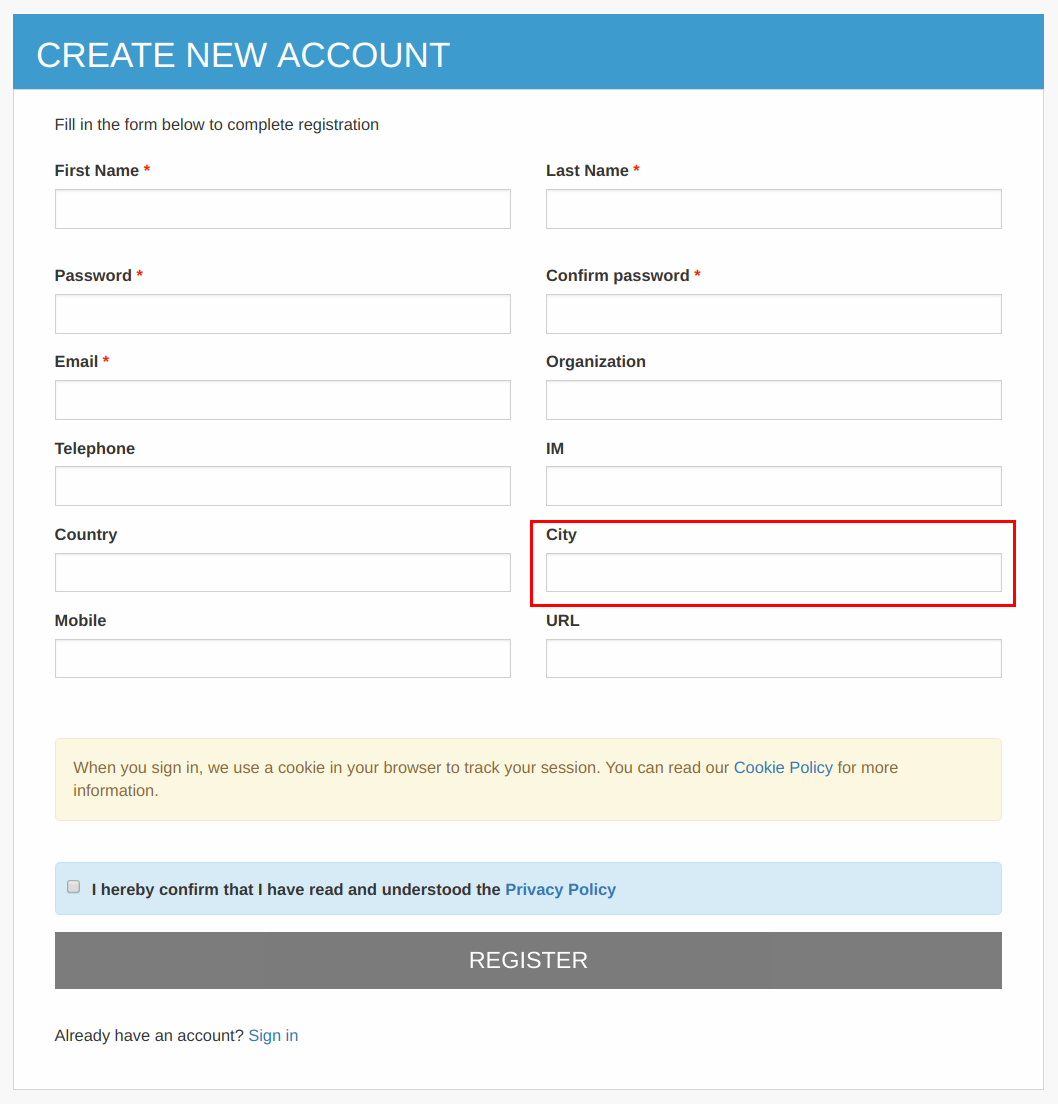Click the First Name input field
The width and height of the screenshot is (1058, 1104).
point(282,208)
